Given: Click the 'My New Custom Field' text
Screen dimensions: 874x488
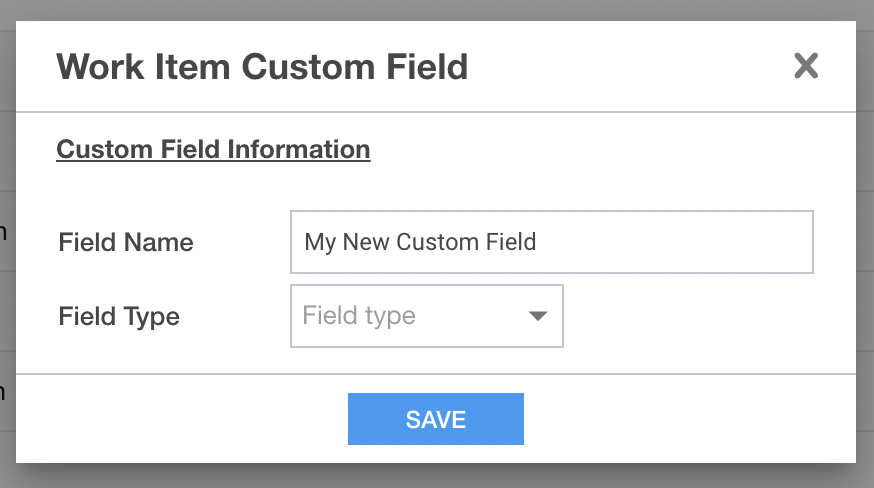Looking at the screenshot, I should click(x=420, y=242).
